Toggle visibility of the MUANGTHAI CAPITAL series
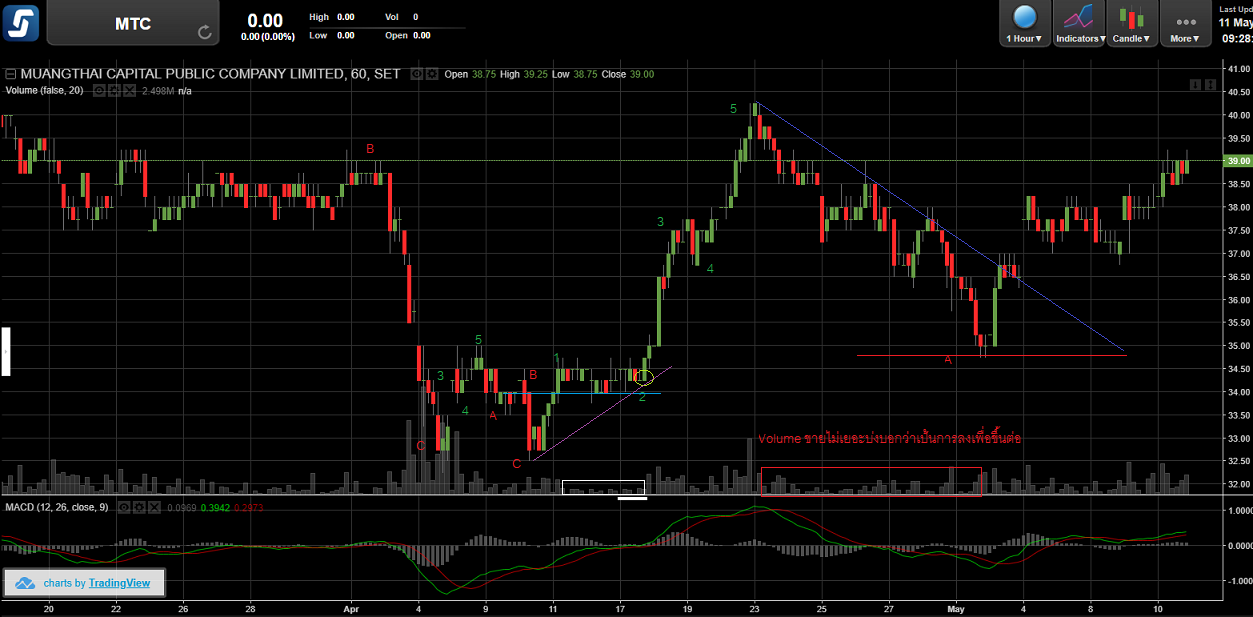This screenshot has width=1253, height=617. coord(417,74)
